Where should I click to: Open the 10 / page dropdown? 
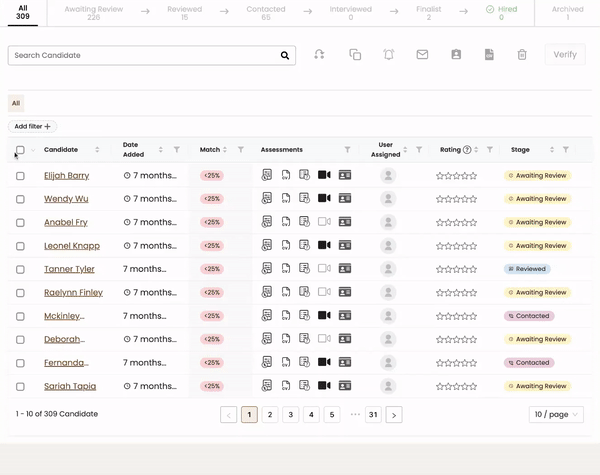click(556, 414)
